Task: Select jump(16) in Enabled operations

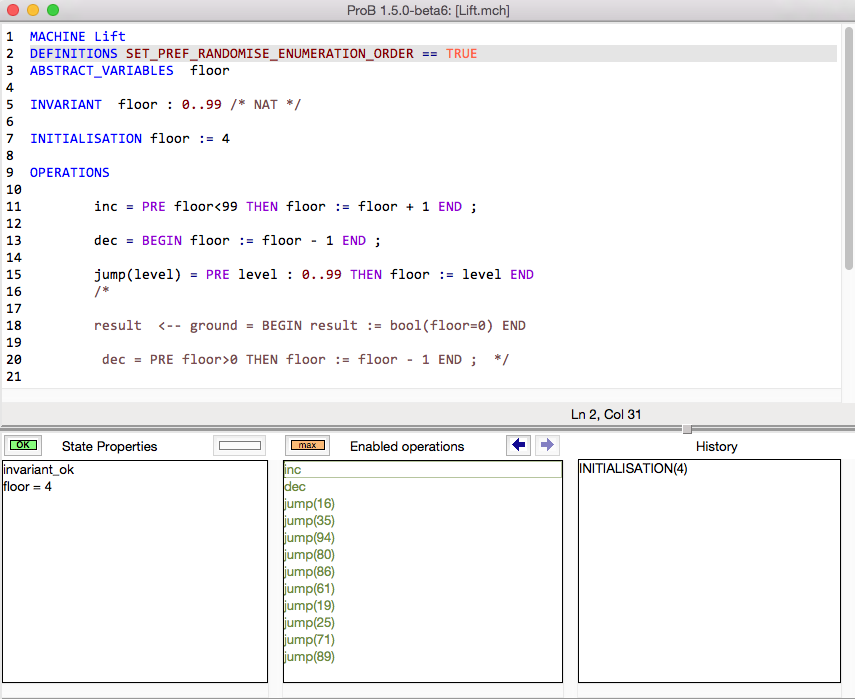Action: click(309, 504)
